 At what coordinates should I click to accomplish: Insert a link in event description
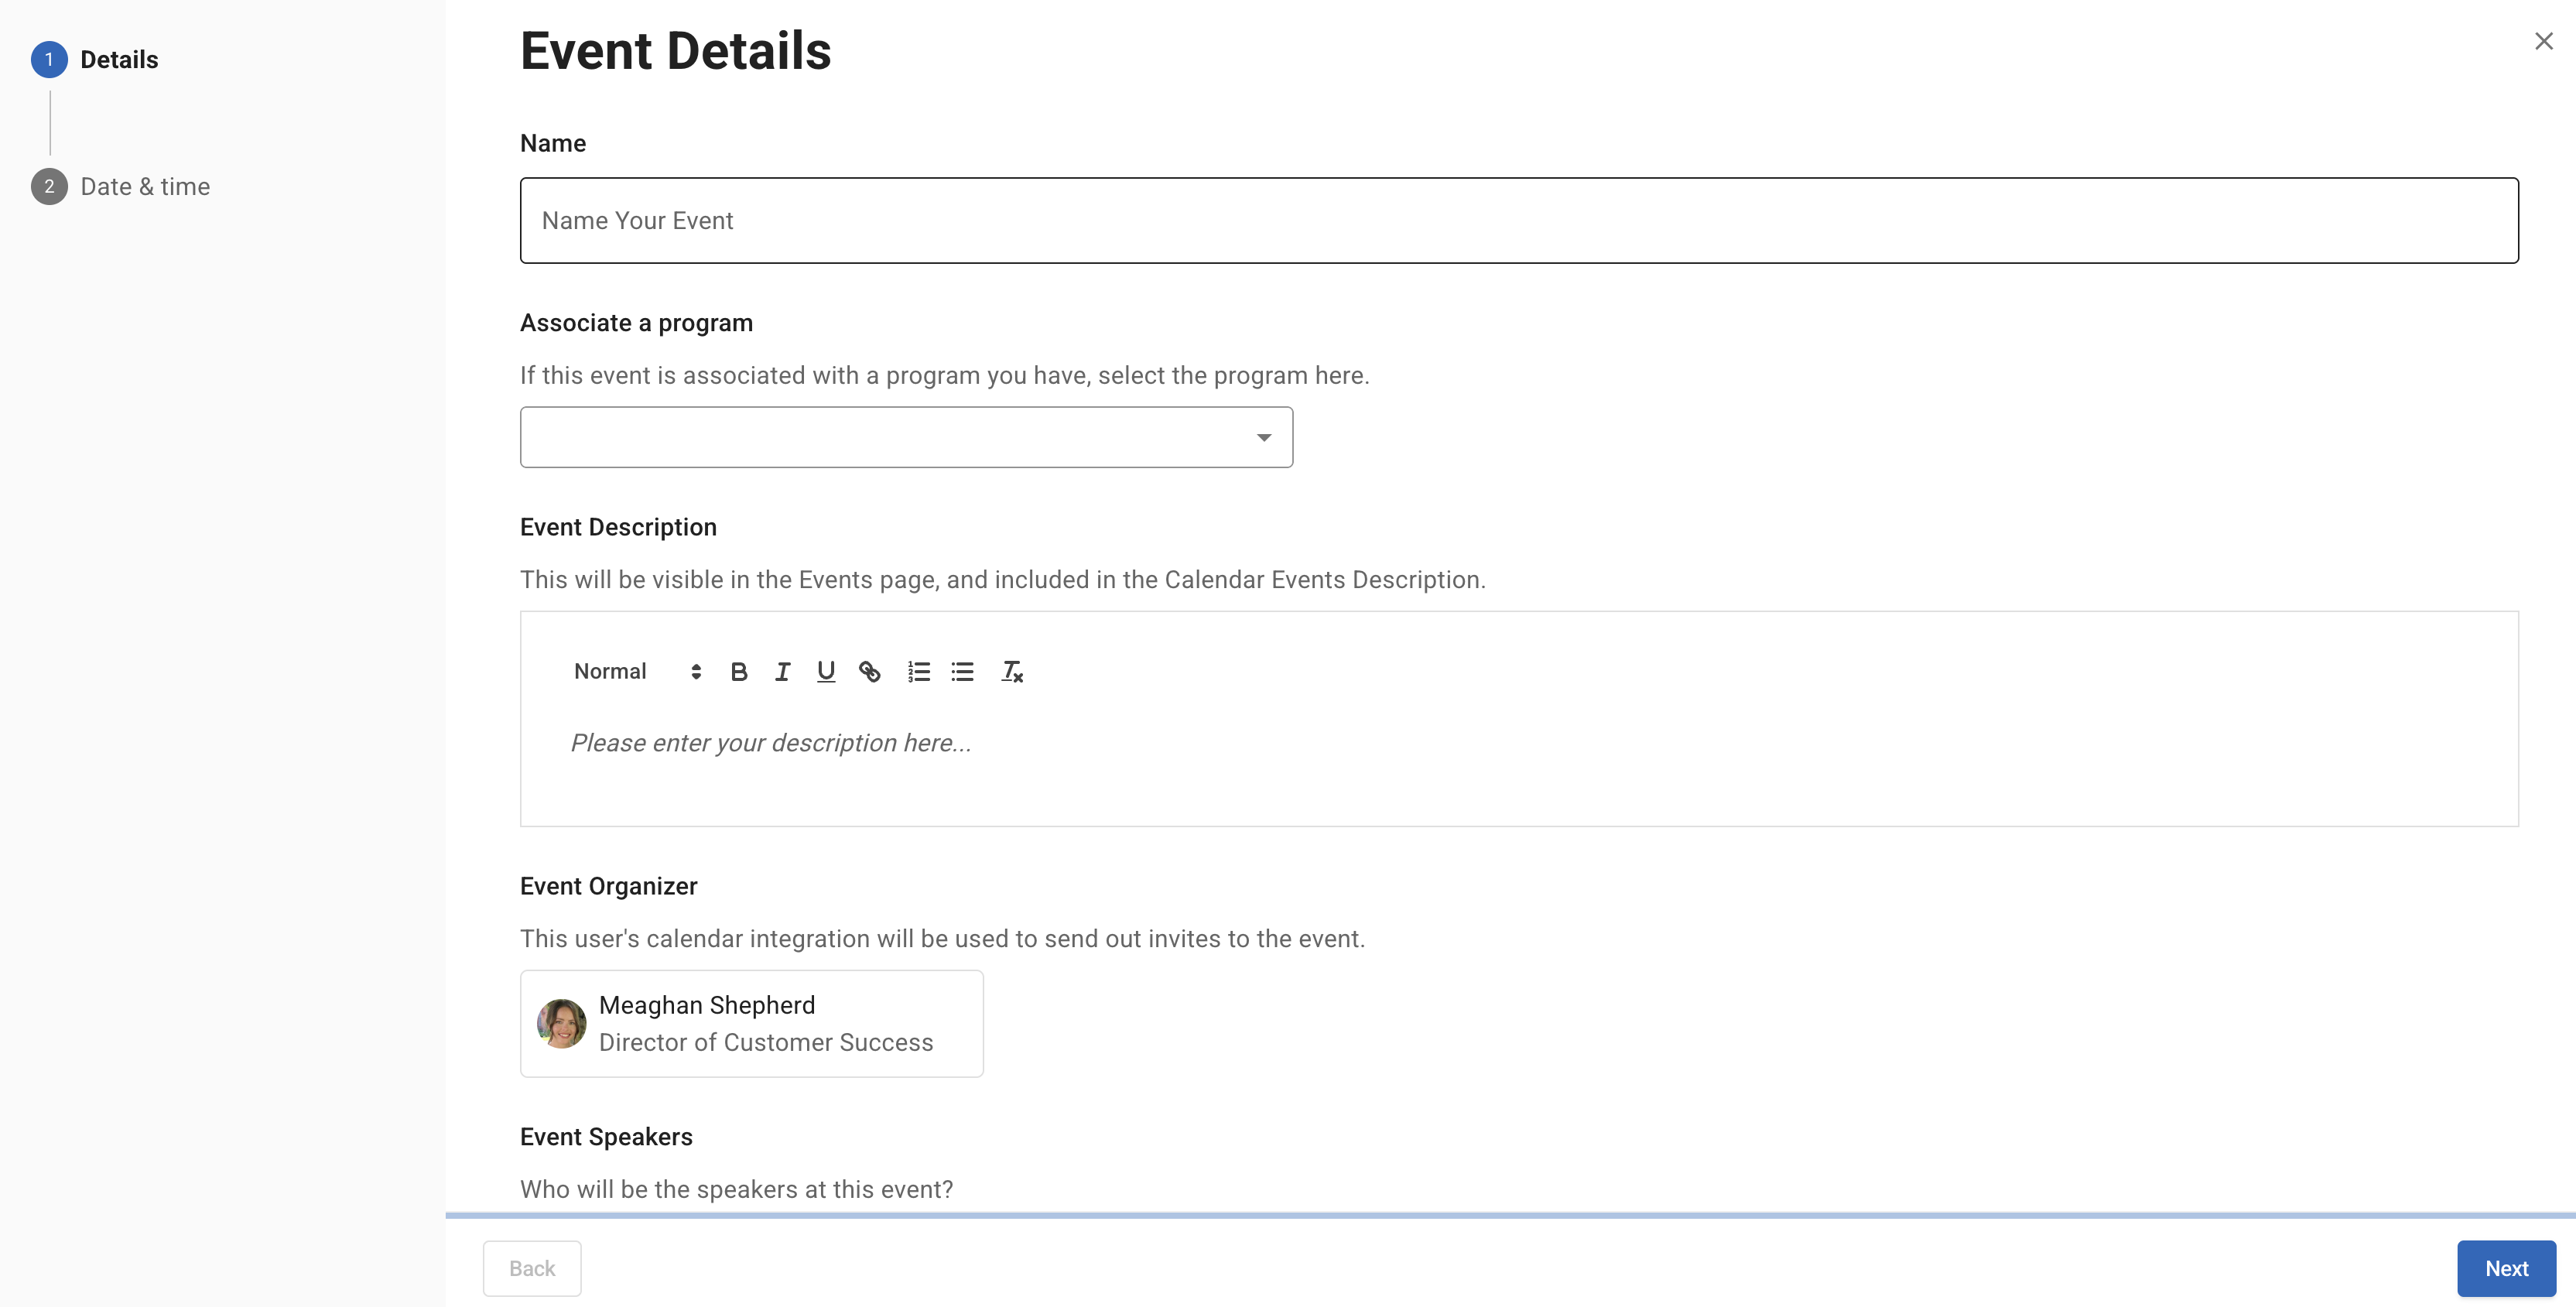click(x=870, y=672)
